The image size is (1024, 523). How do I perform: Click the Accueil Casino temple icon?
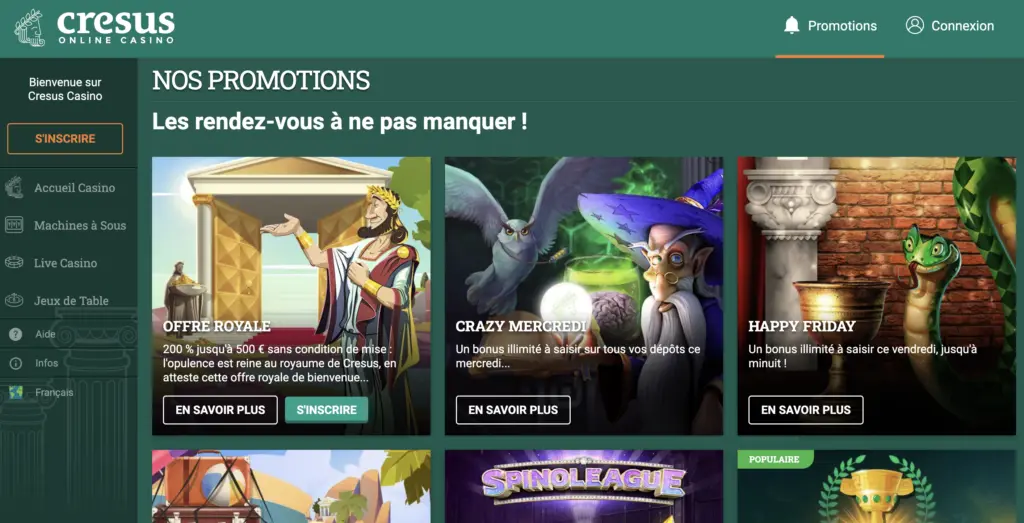tap(14, 188)
